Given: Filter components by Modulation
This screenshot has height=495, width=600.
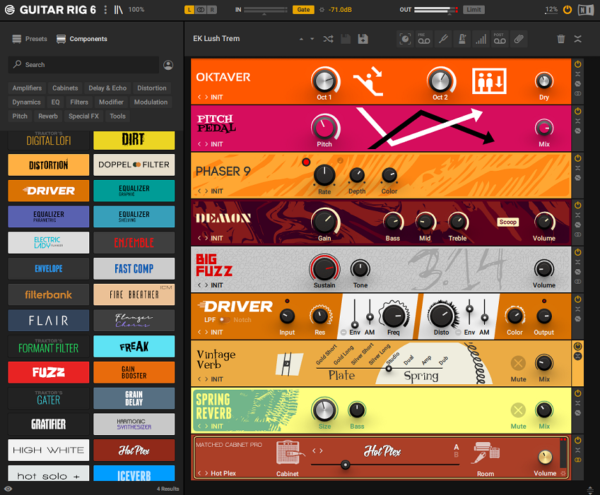Looking at the screenshot, I should (151, 102).
